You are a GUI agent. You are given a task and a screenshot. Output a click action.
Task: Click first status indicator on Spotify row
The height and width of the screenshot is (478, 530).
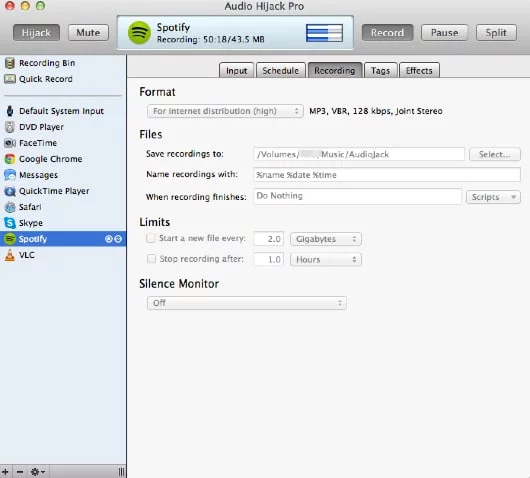click(109, 239)
